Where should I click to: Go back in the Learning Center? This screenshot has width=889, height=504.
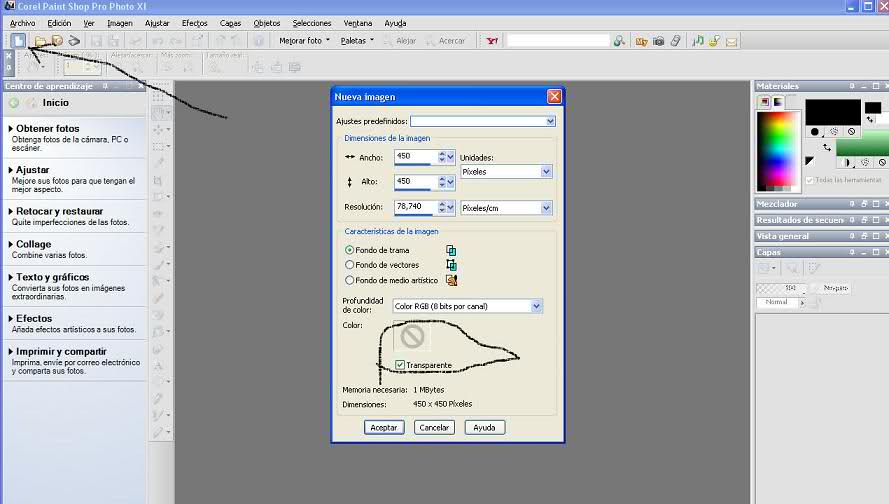tap(14, 103)
